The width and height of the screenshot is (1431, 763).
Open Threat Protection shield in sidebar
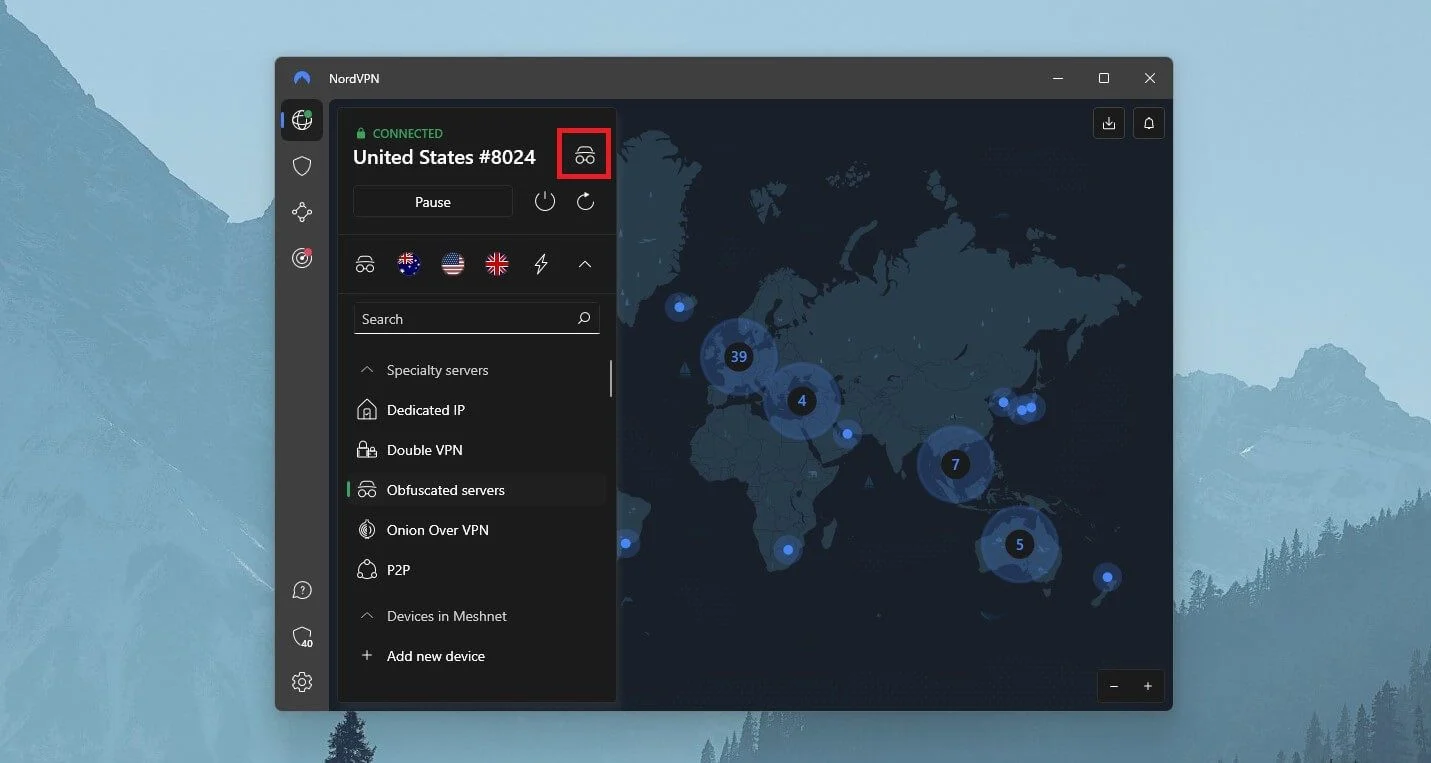point(302,166)
